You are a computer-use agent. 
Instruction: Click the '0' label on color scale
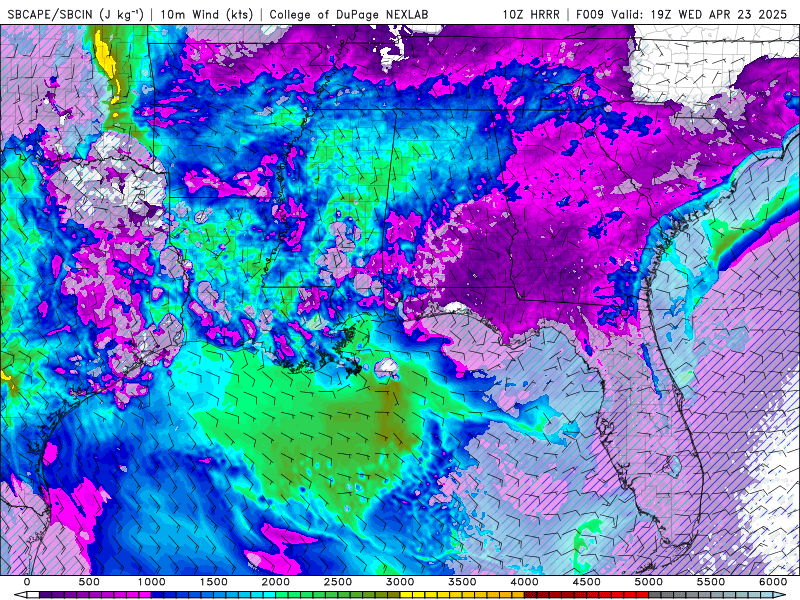coord(27,582)
